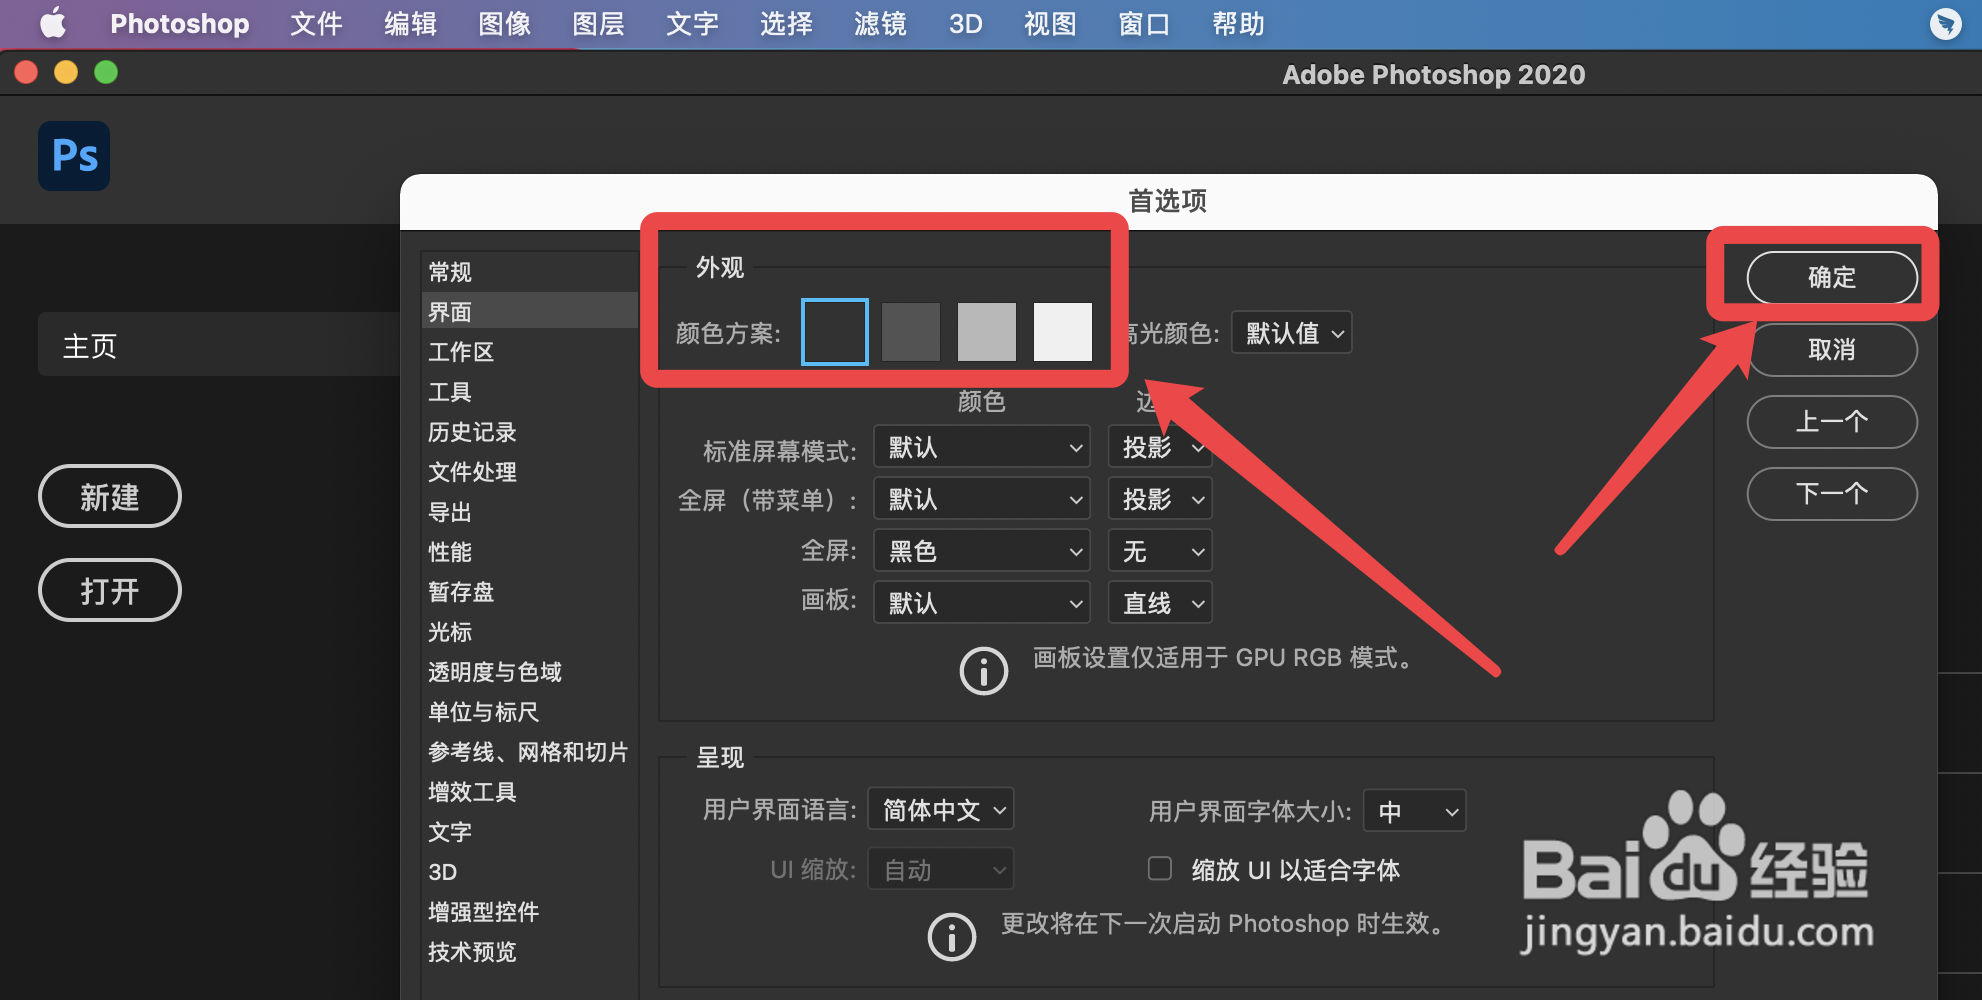
Task: Select 增效工具 preferences category
Action: click(530, 791)
